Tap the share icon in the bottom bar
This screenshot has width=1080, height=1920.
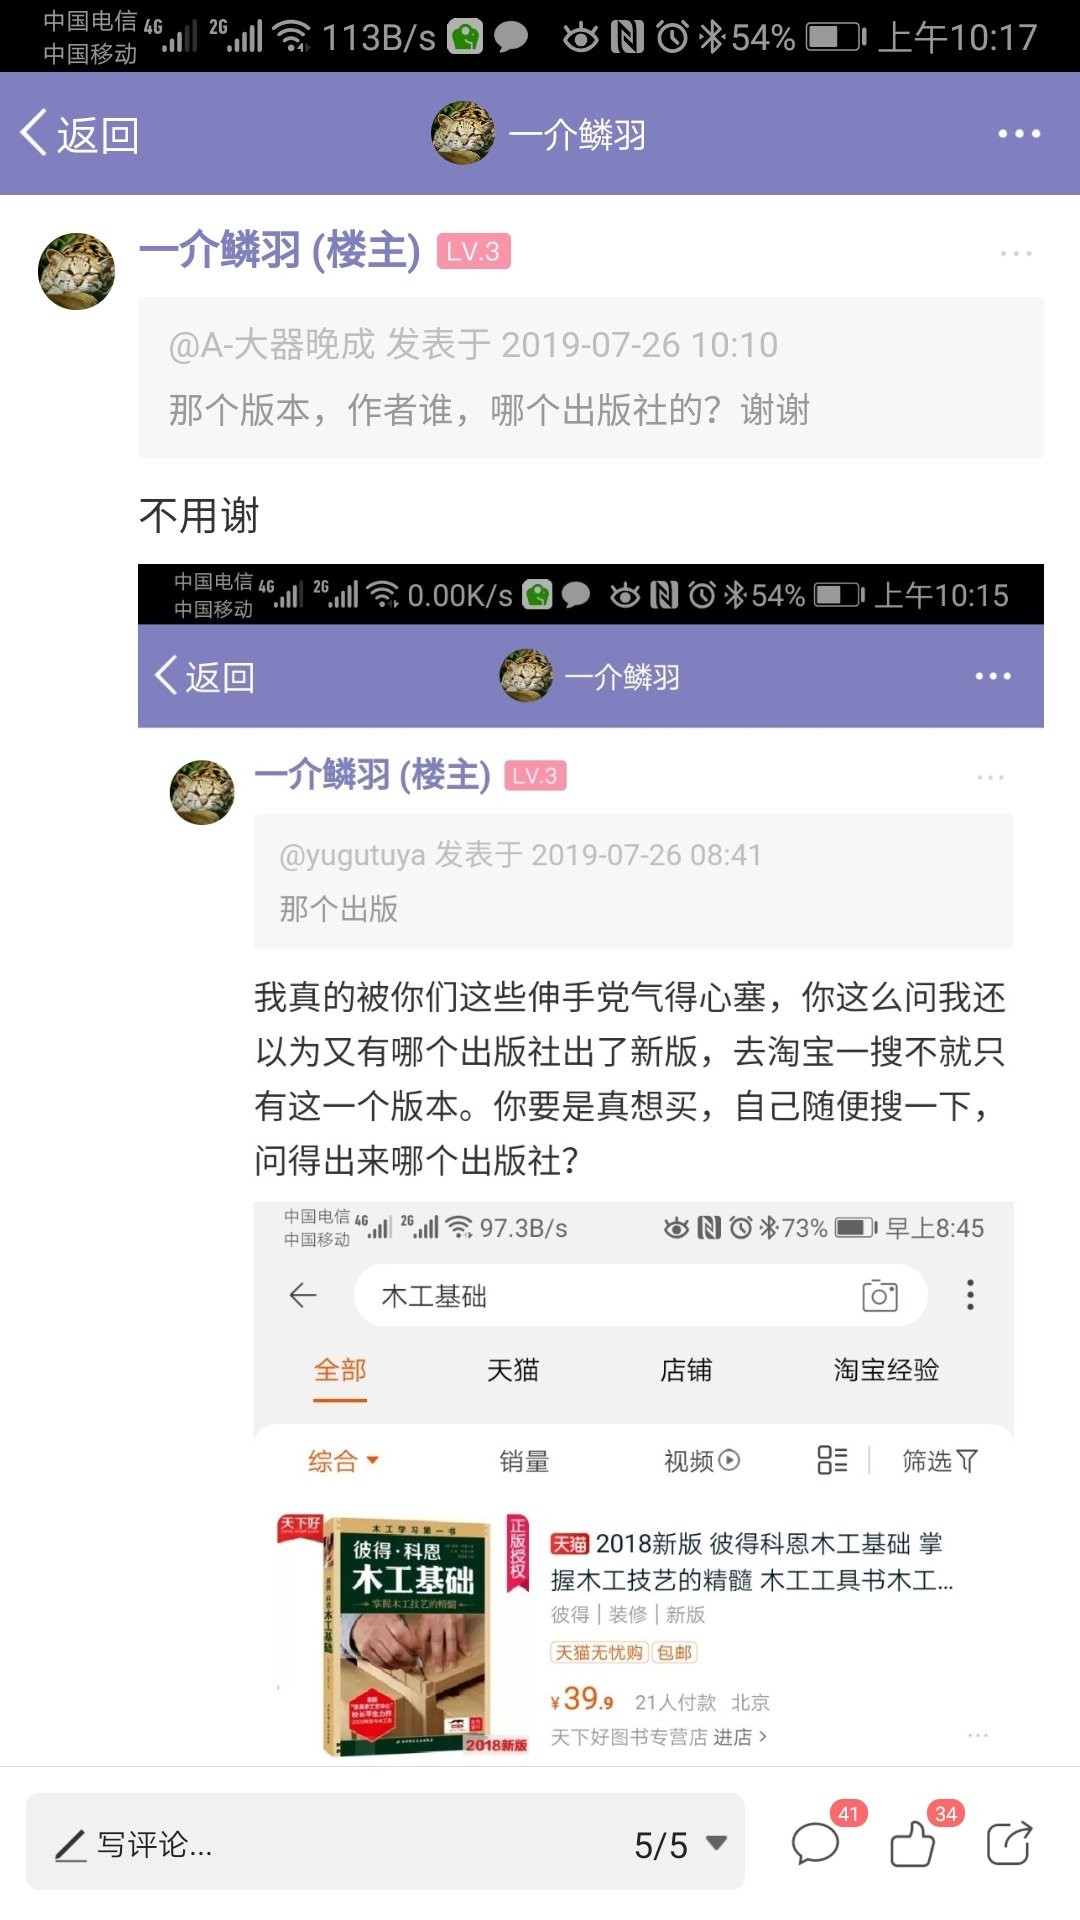tap(1009, 1843)
